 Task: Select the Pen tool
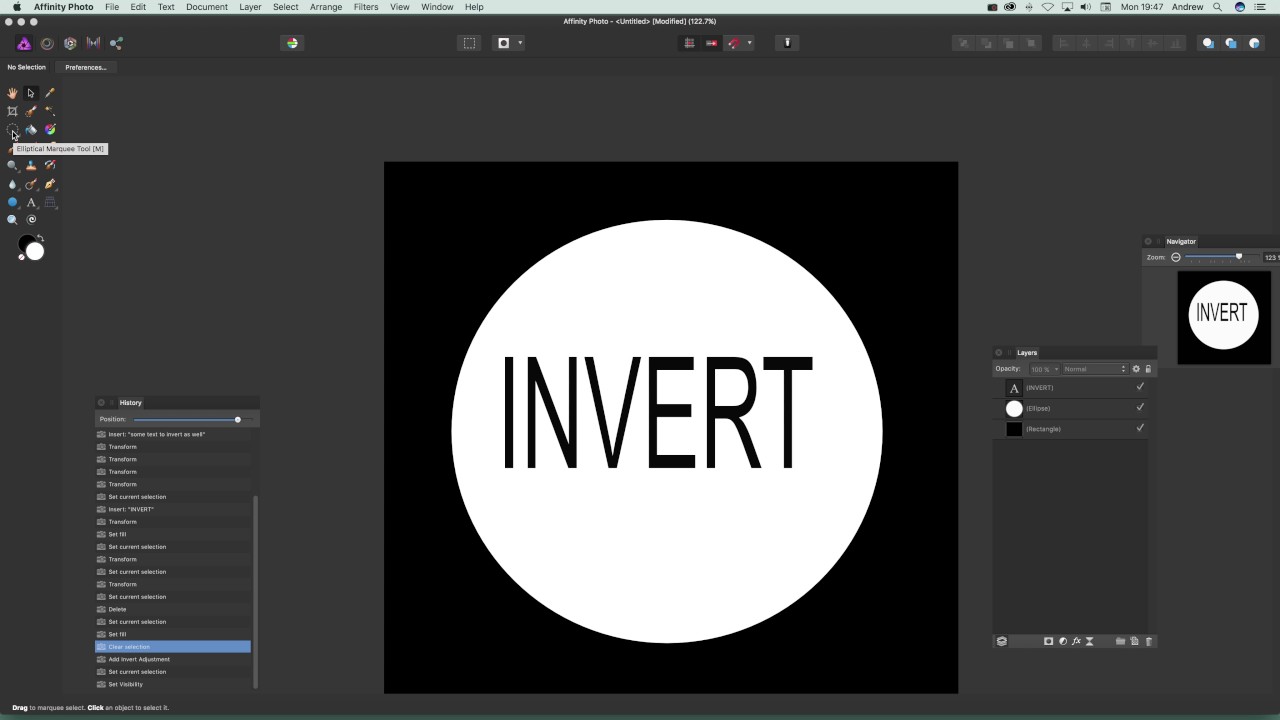[x=50, y=184]
